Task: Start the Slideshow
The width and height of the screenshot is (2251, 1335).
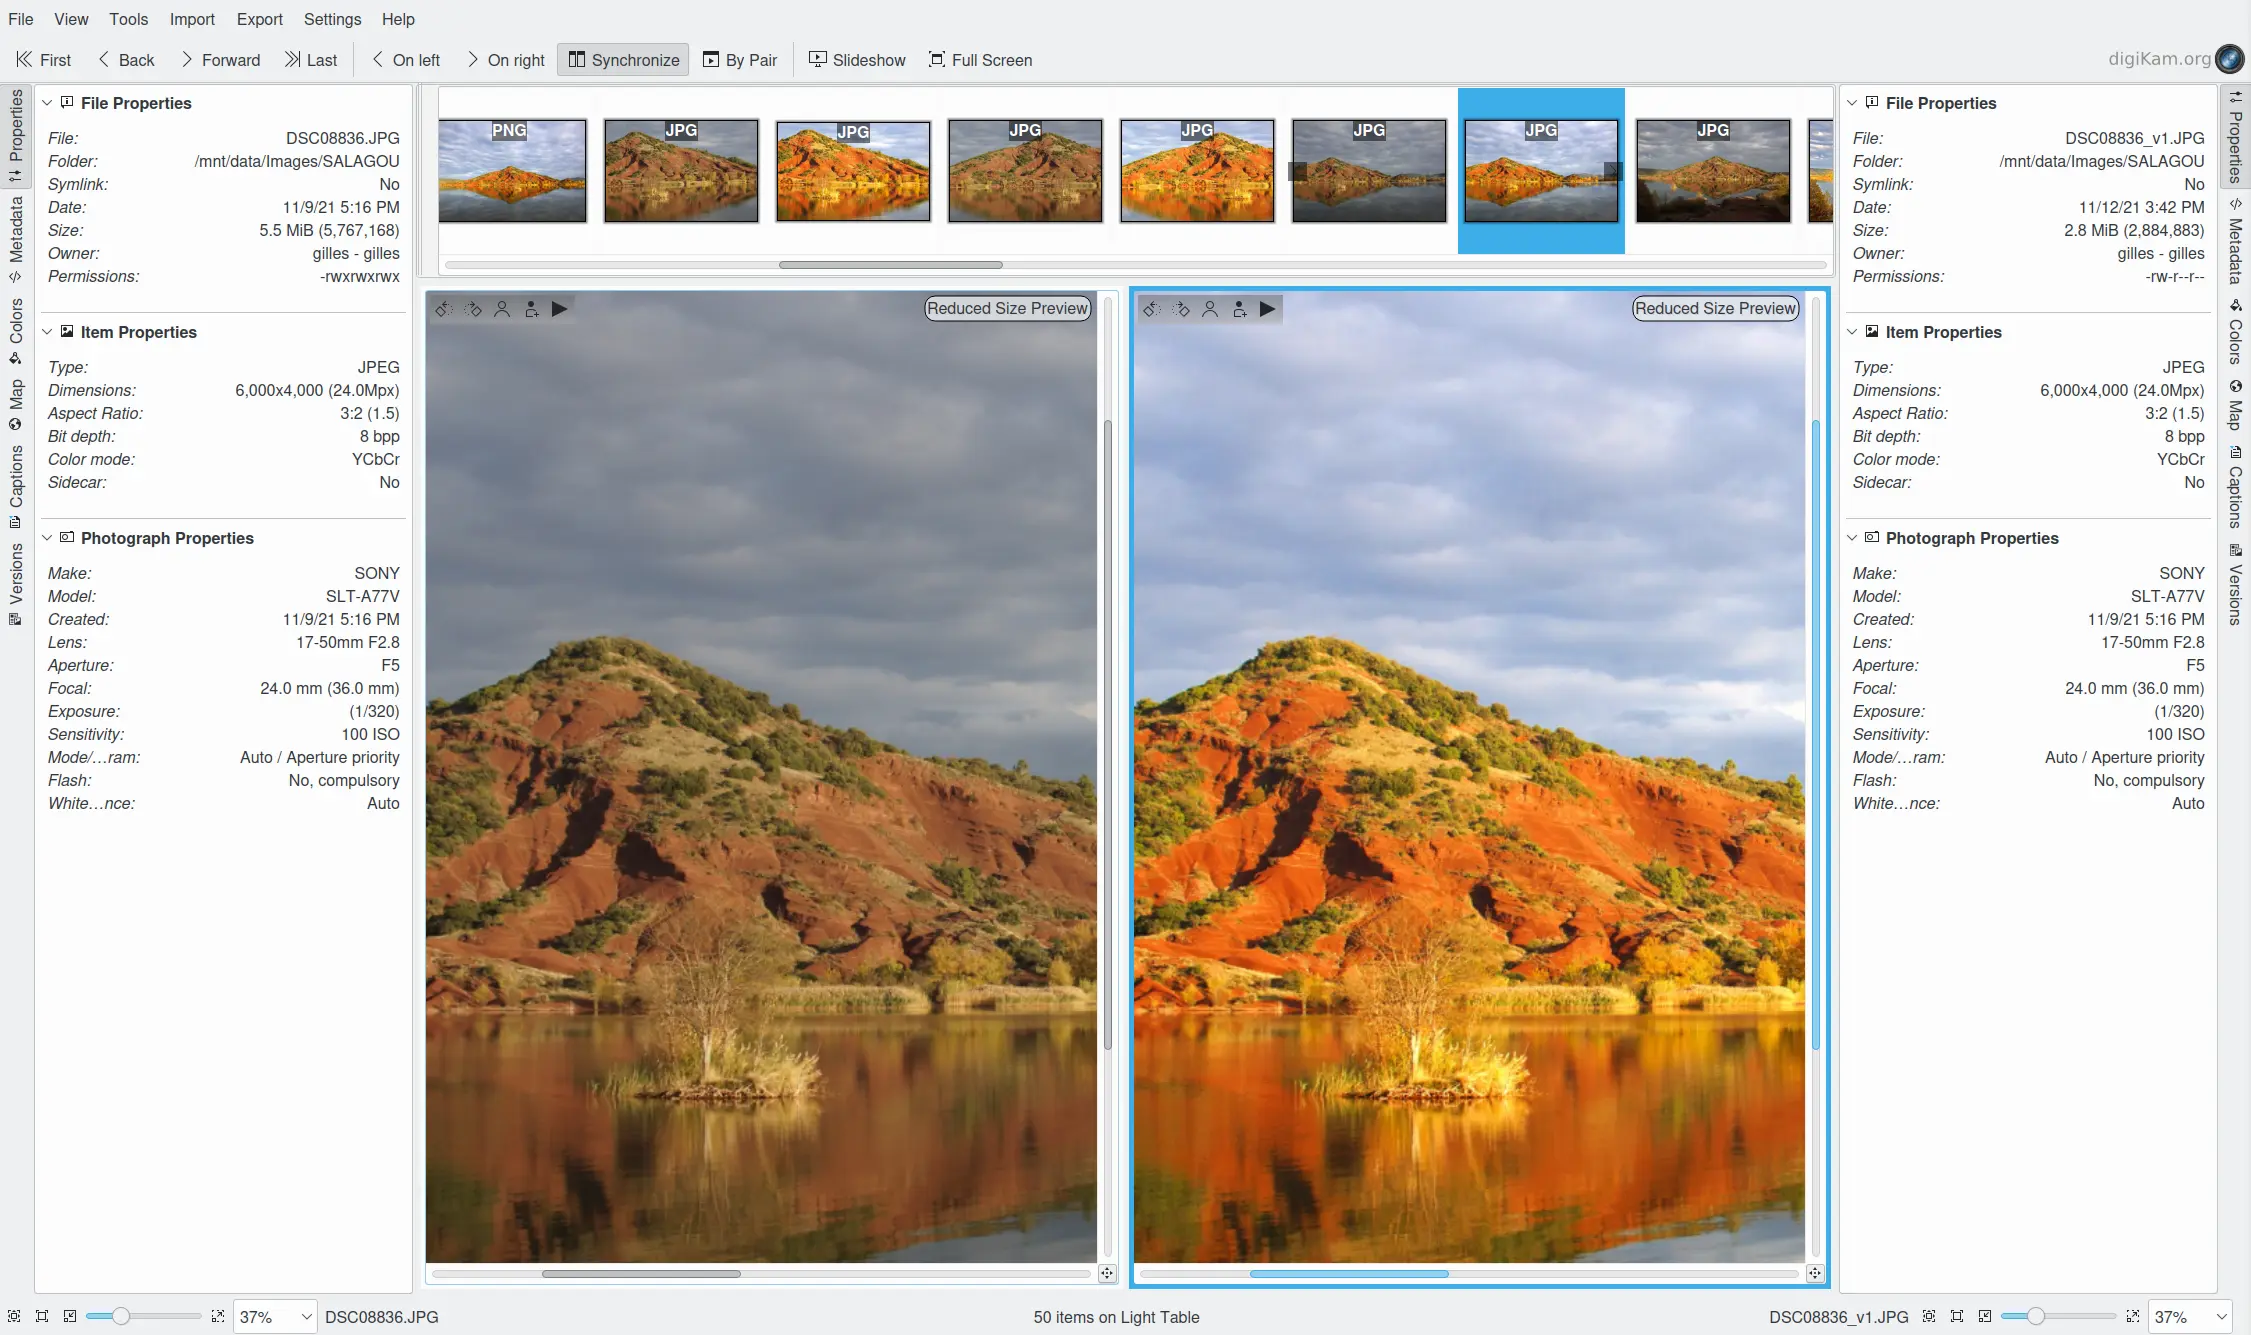Action: [857, 60]
